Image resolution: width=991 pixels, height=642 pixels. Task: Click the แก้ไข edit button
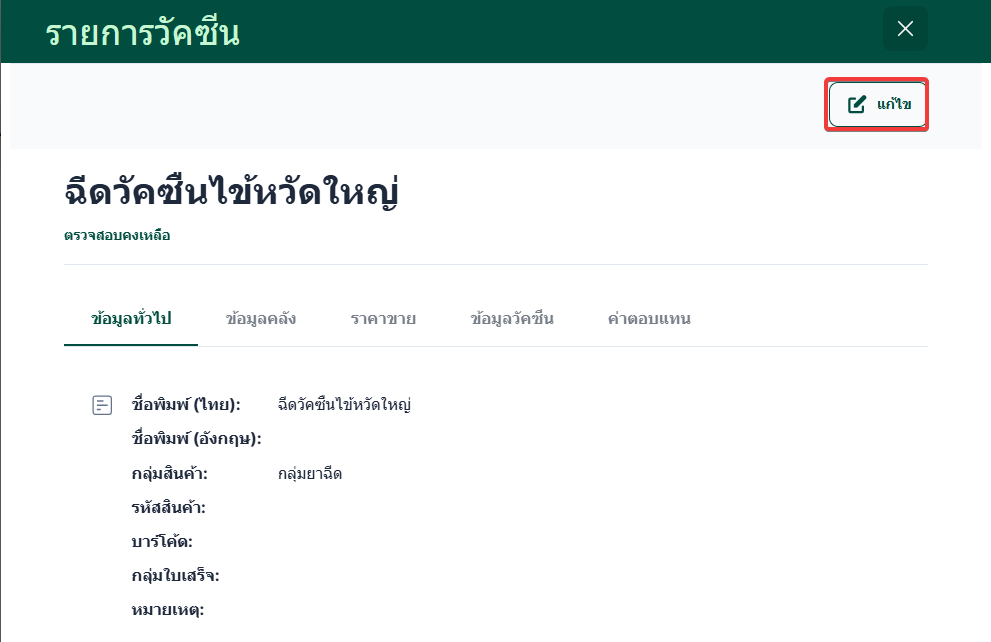click(878, 104)
